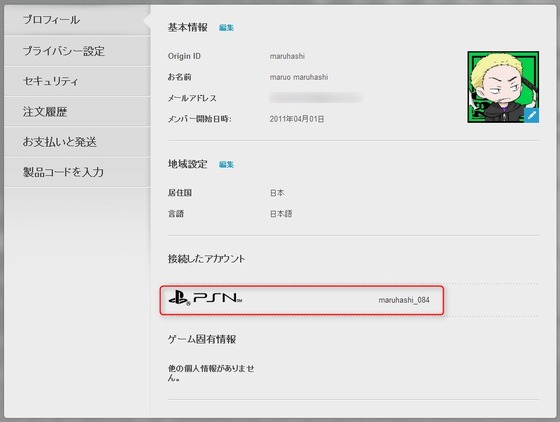Open the プライバシー設定 sidebar tab
This screenshot has height=422, width=560.
pos(77,51)
